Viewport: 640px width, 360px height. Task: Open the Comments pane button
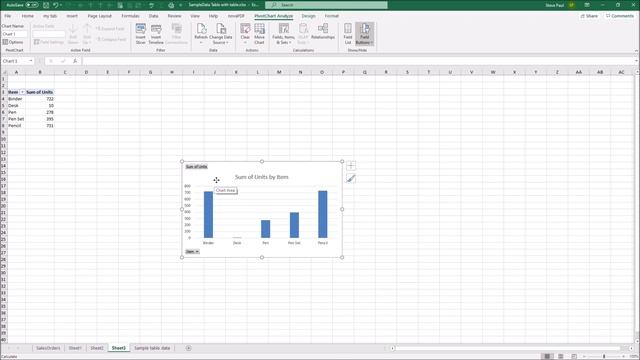[620, 16]
